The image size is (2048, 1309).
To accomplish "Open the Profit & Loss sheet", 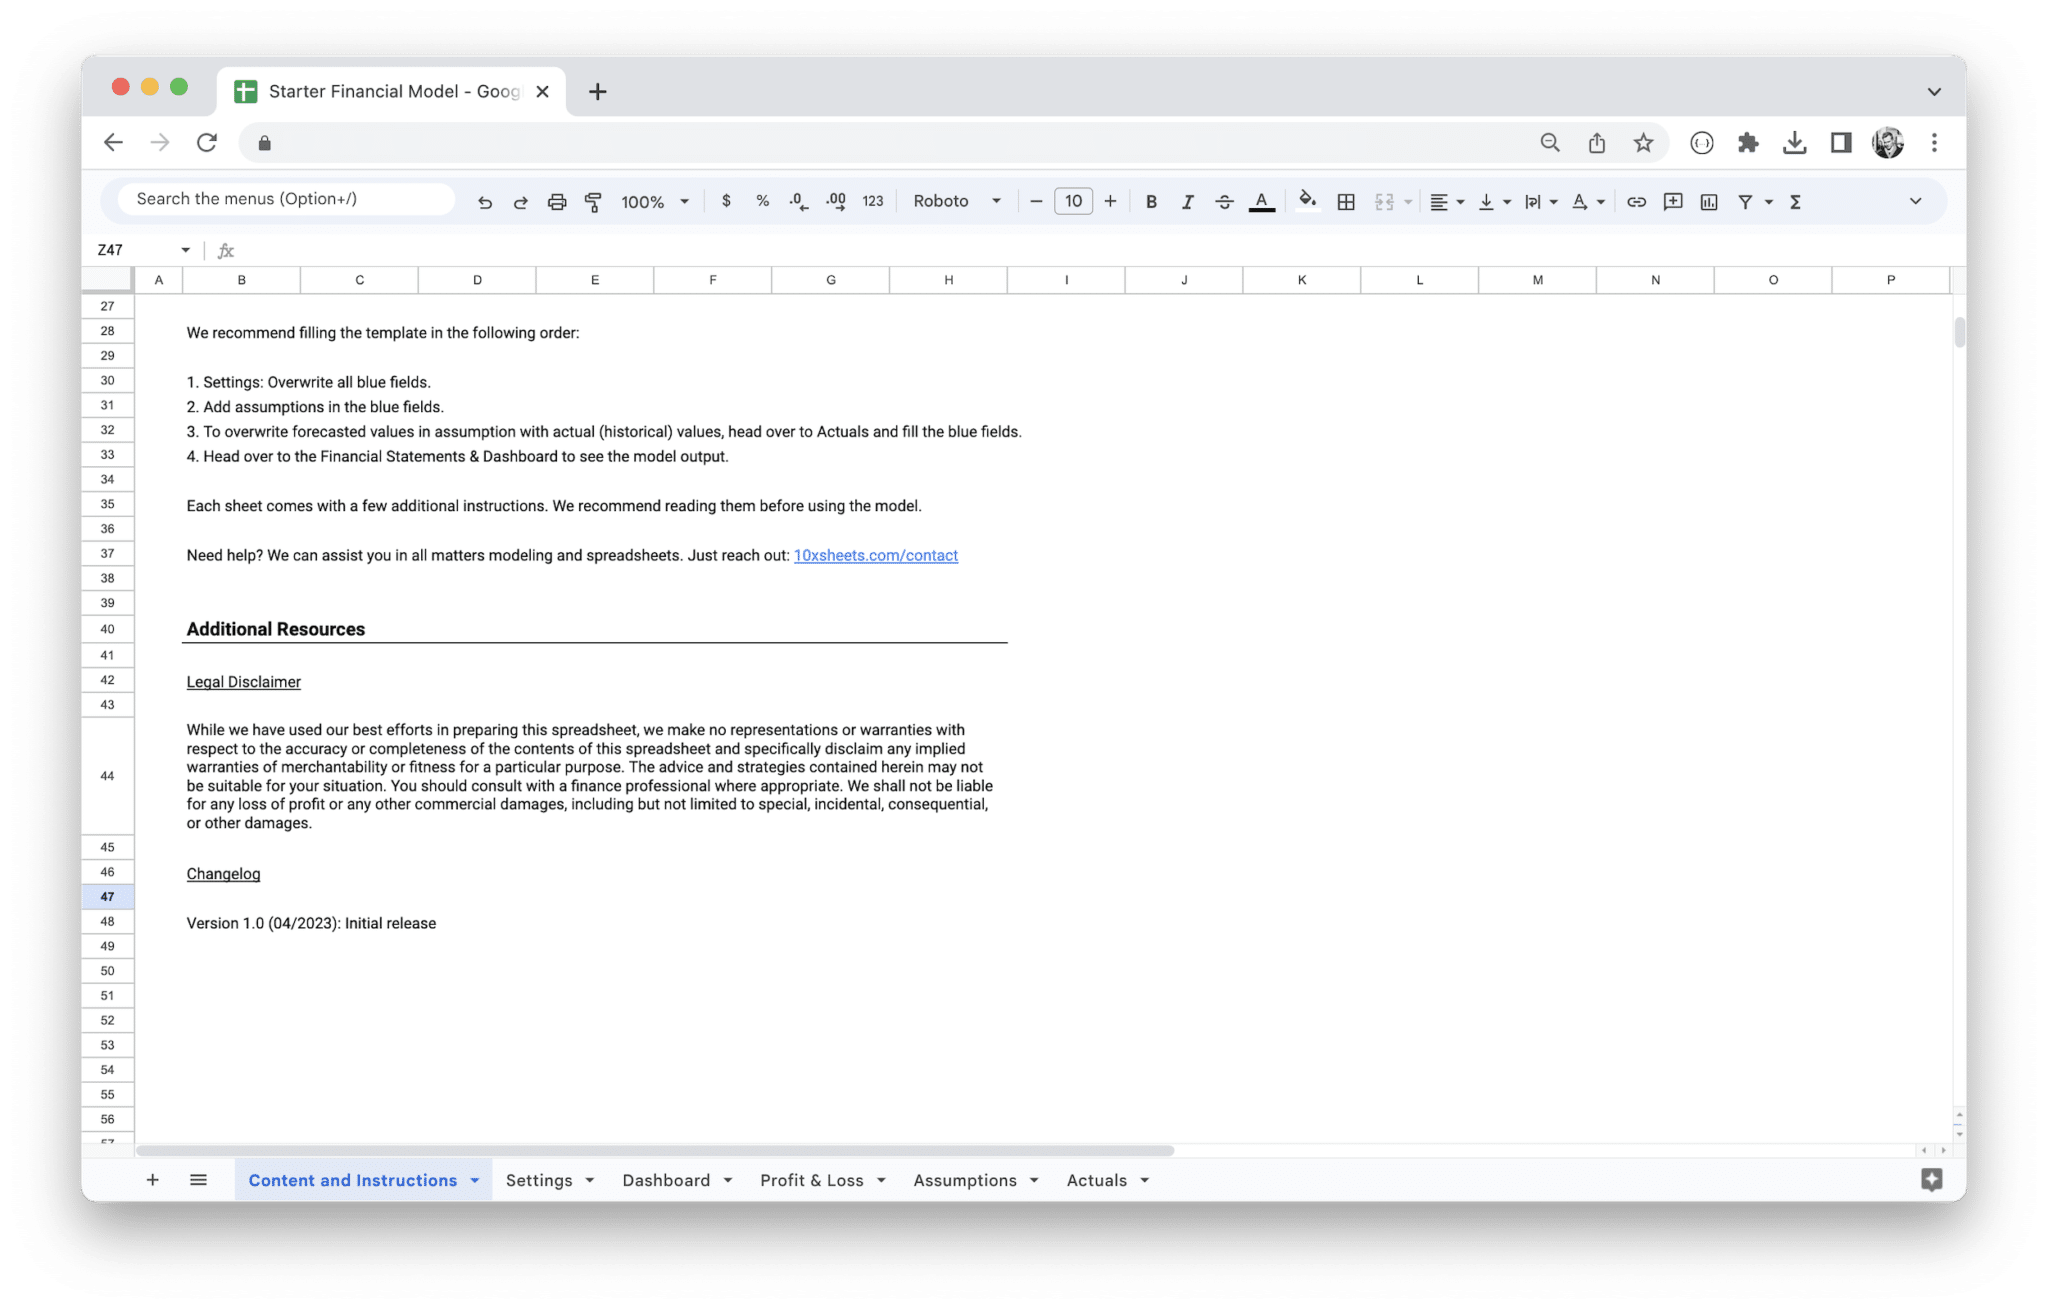I will (812, 1180).
